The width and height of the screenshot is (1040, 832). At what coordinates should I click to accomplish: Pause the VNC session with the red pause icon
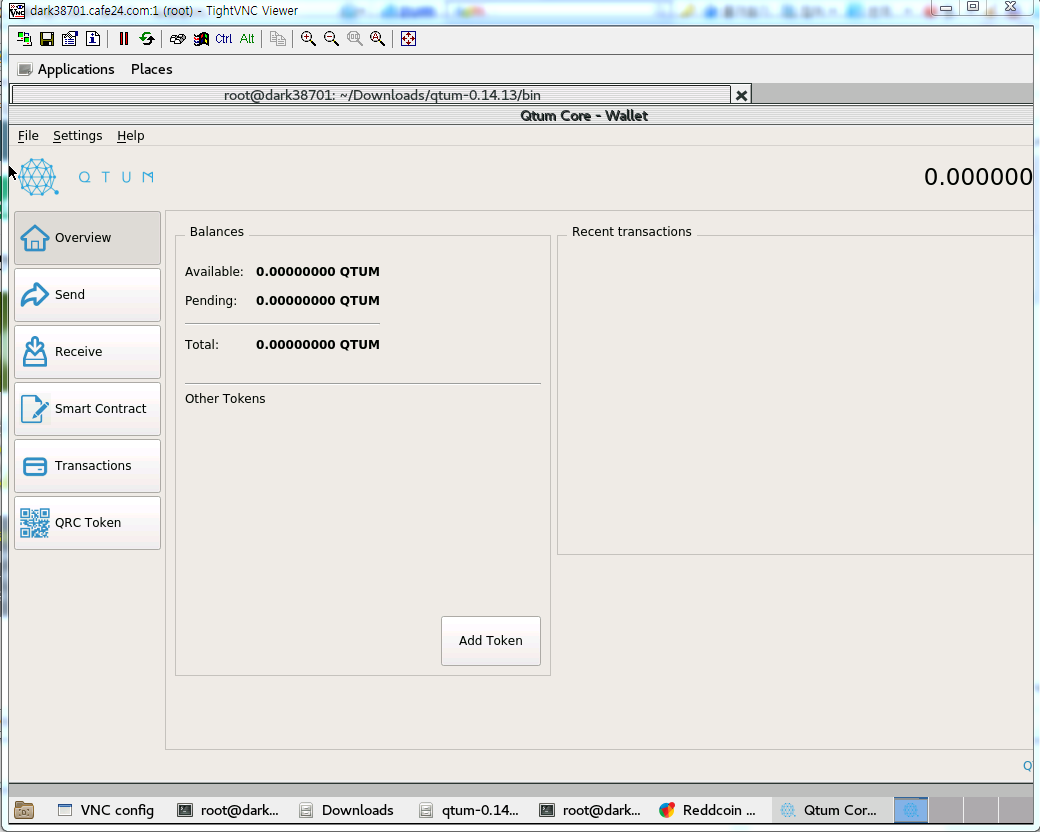click(x=123, y=39)
